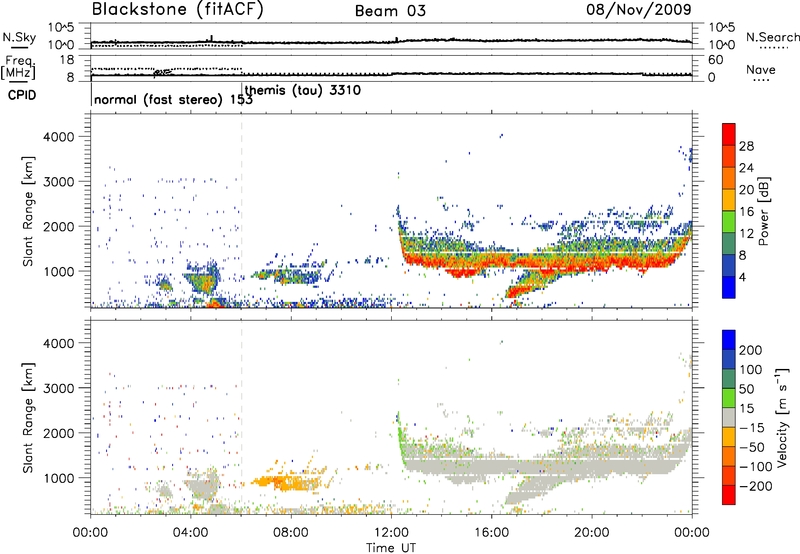The height and width of the screenshot is (554, 800).
Task: Click 'Slant Range [km]' label of velocity panel
Action: (28, 418)
